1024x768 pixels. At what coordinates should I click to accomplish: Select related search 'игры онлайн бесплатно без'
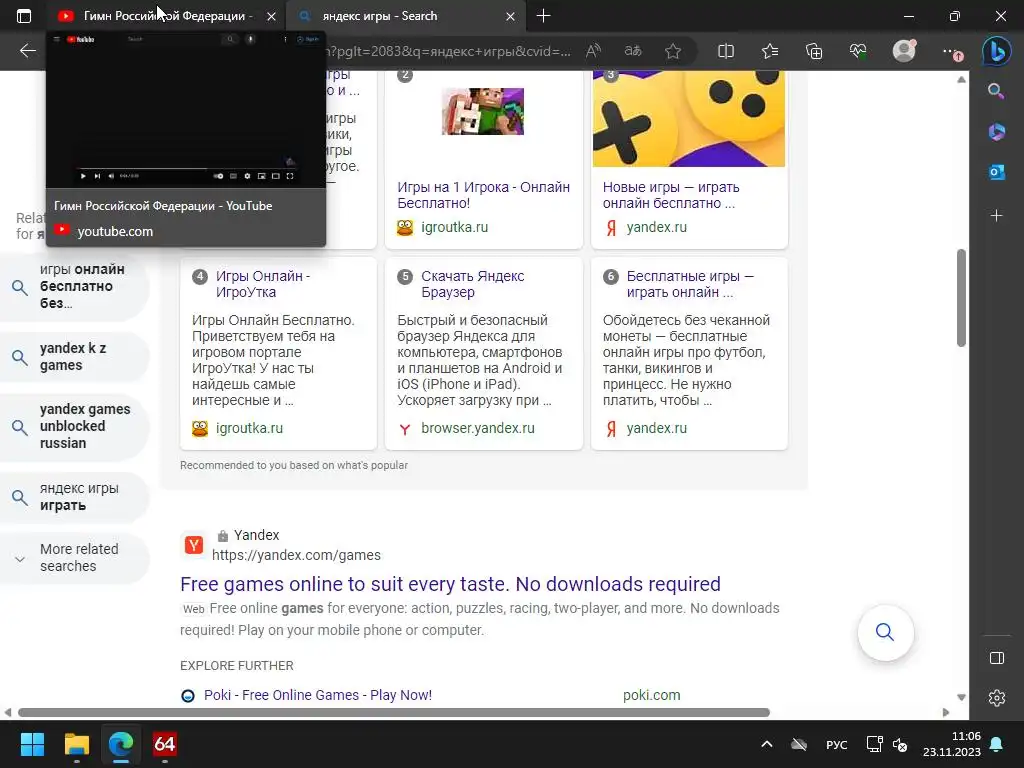(x=74, y=286)
